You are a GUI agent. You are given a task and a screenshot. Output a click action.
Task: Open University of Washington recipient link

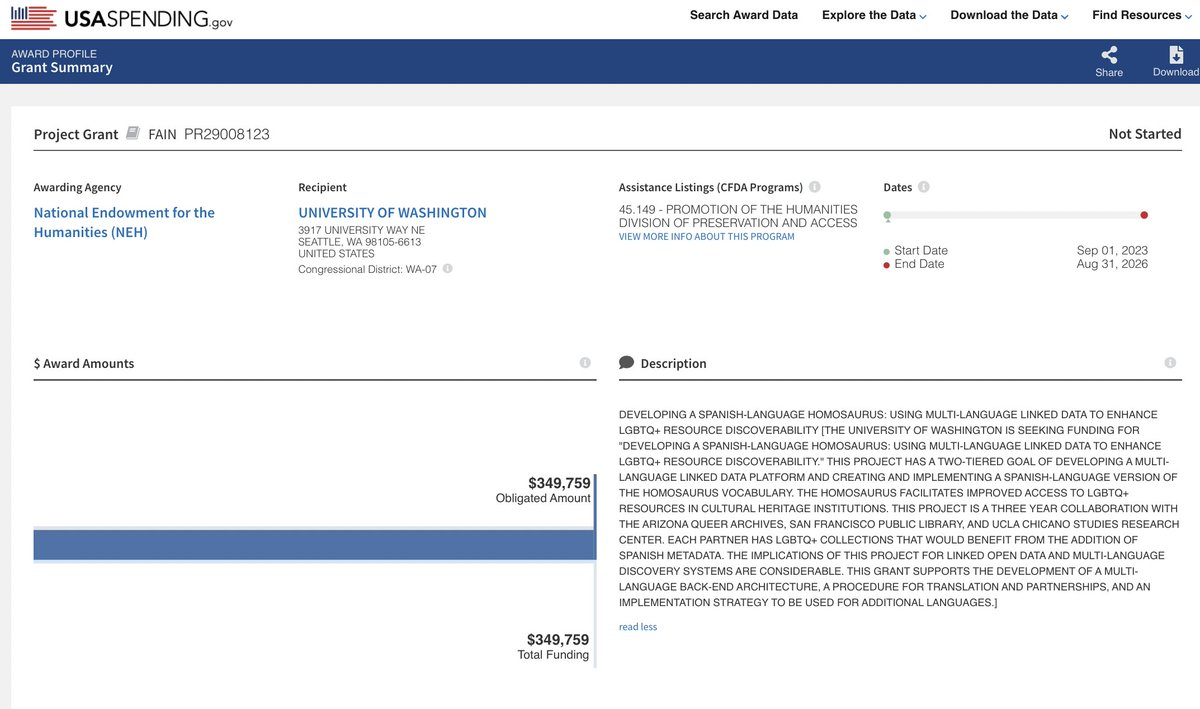tap(392, 213)
